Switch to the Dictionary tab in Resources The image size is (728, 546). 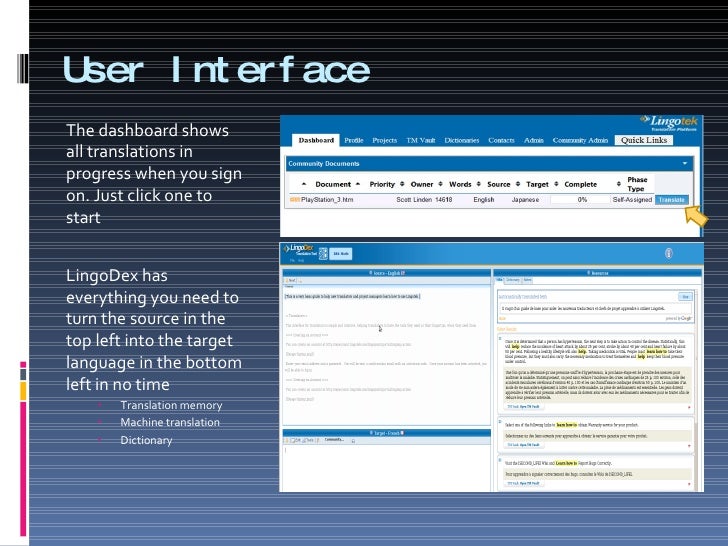coord(513,280)
